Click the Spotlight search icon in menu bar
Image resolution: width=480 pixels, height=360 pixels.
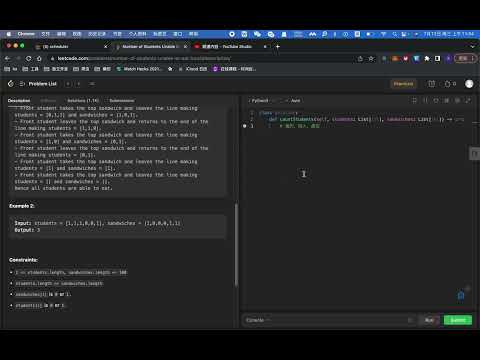click(x=394, y=34)
